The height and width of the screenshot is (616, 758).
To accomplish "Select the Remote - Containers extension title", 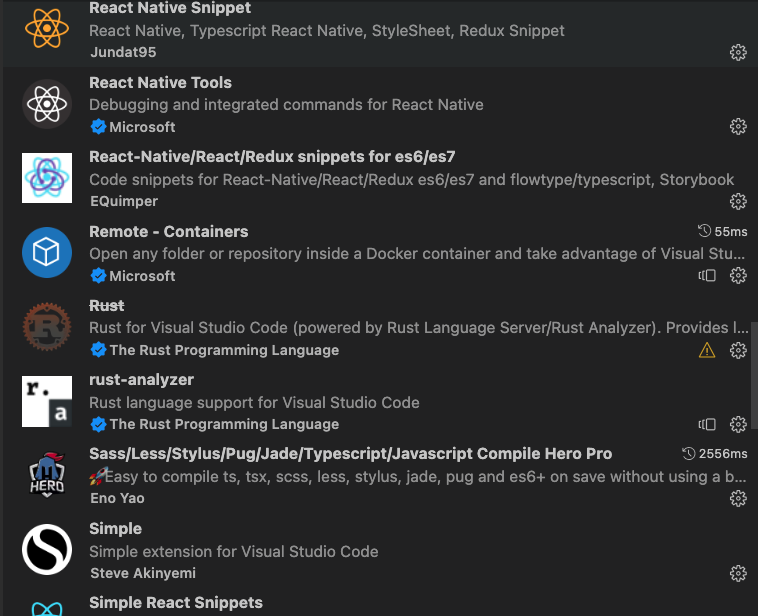I will 169,232.
